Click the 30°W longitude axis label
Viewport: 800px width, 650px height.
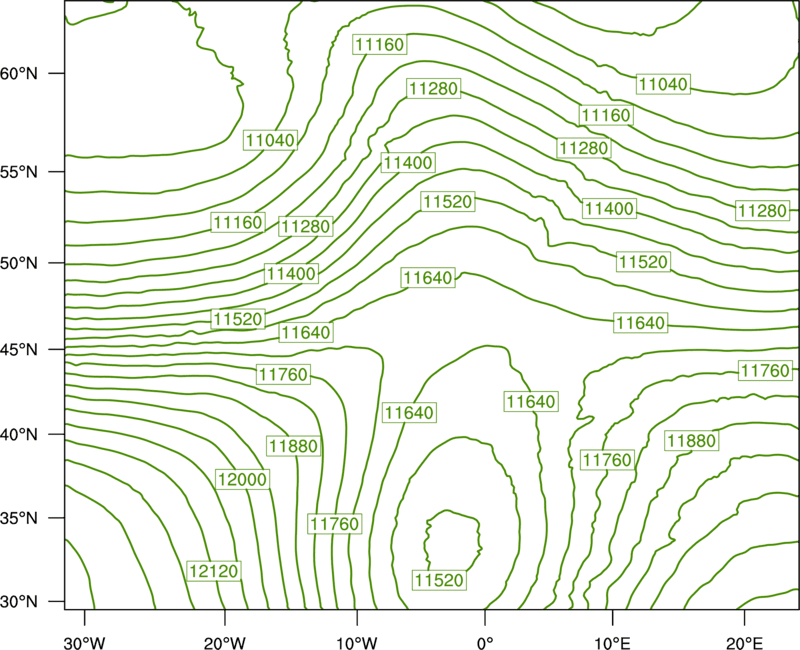85,643
